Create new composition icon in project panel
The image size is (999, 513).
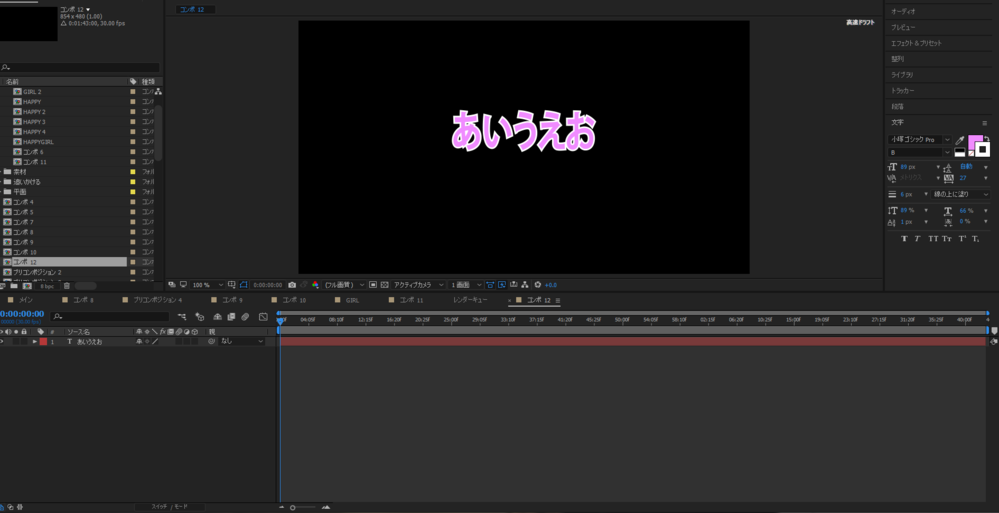pos(26,285)
